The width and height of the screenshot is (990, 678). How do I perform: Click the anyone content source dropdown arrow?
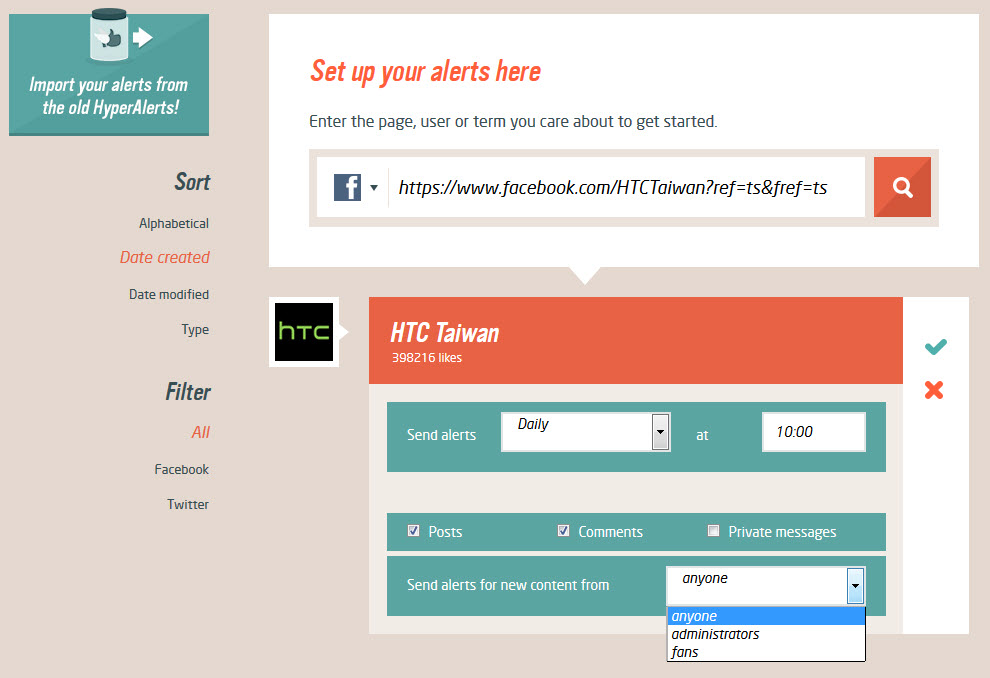point(855,586)
